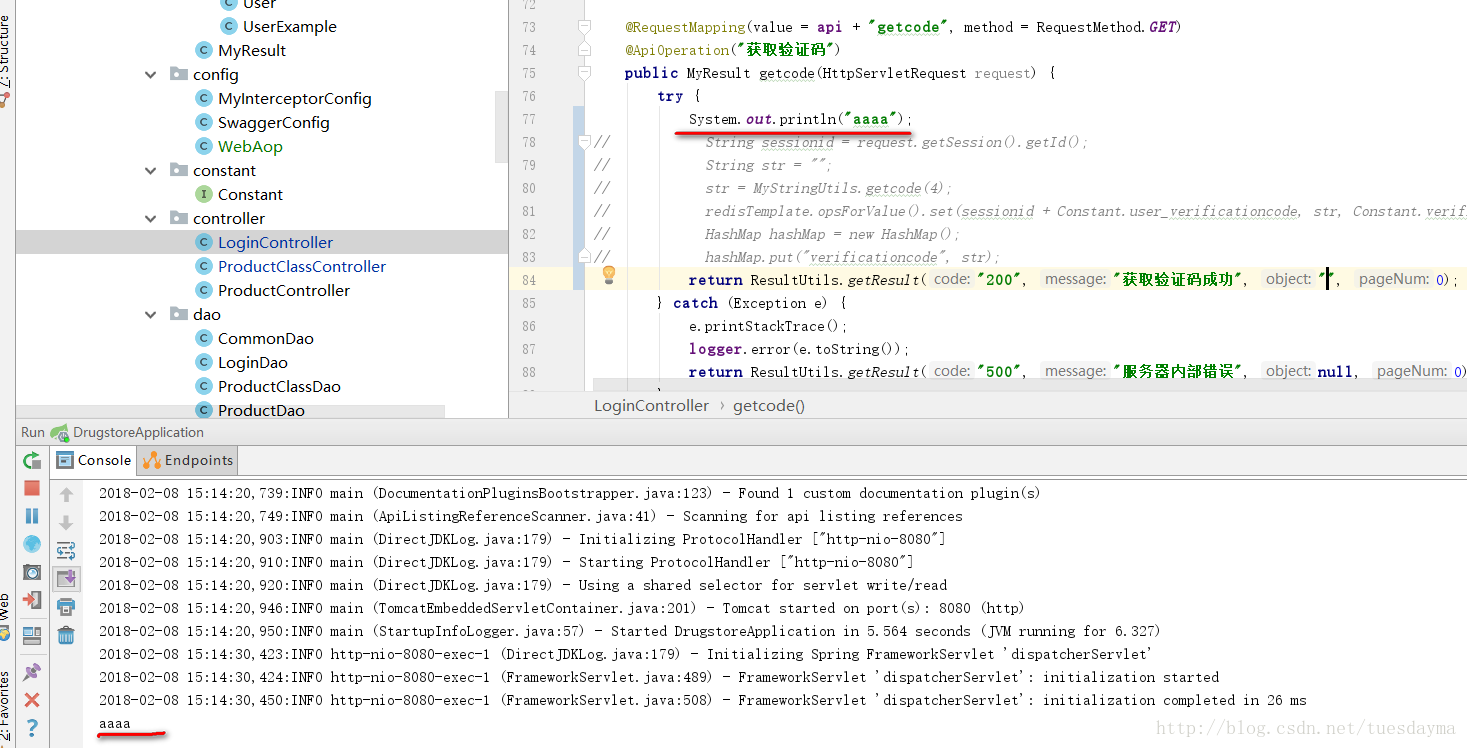
Task: Open ProductDao in the project tree
Action: coord(261,410)
